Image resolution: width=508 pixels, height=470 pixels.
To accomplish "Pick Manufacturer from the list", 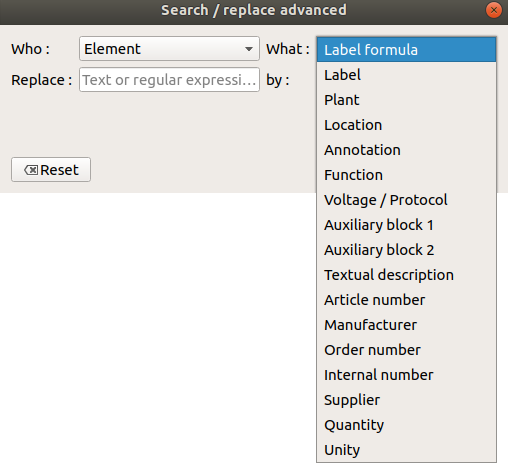I will pos(406,325).
